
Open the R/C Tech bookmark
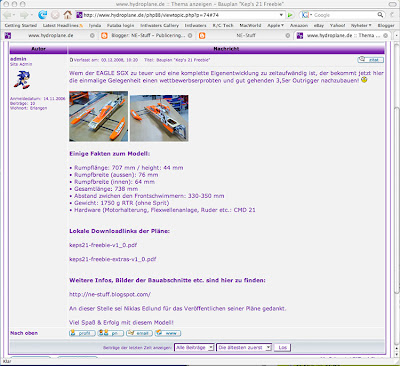[x=223, y=25]
